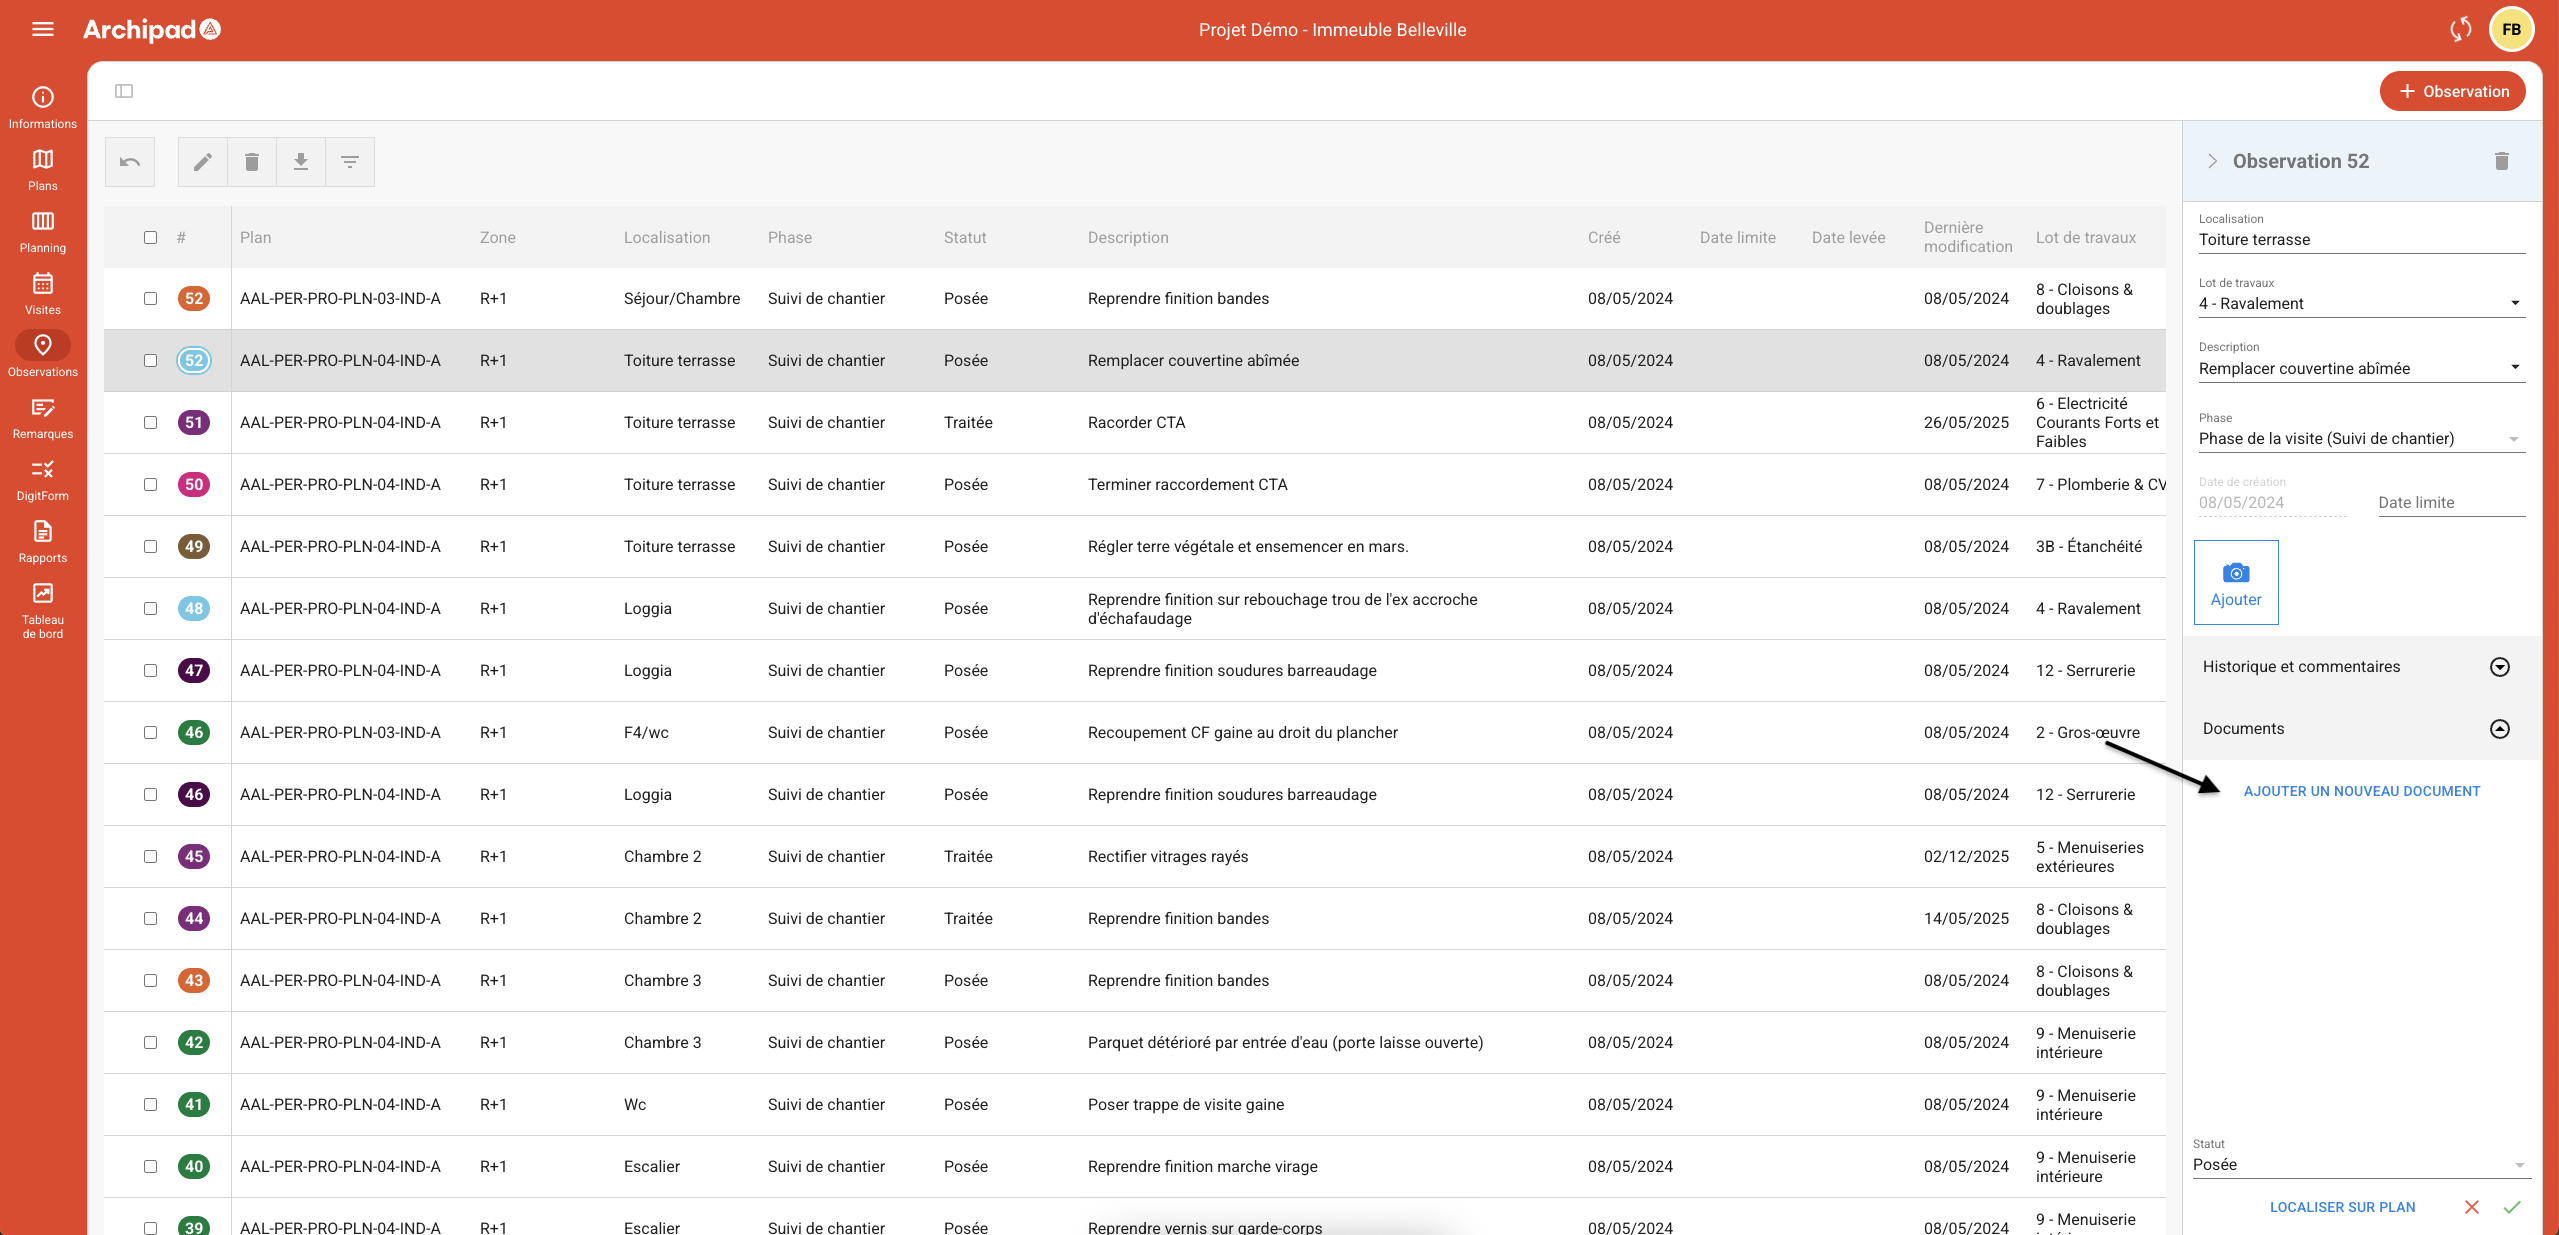Click the sync icon in header

[x=2460, y=30]
